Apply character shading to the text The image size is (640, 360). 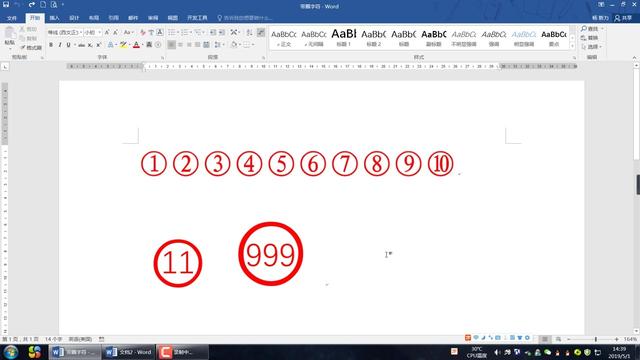[149, 45]
